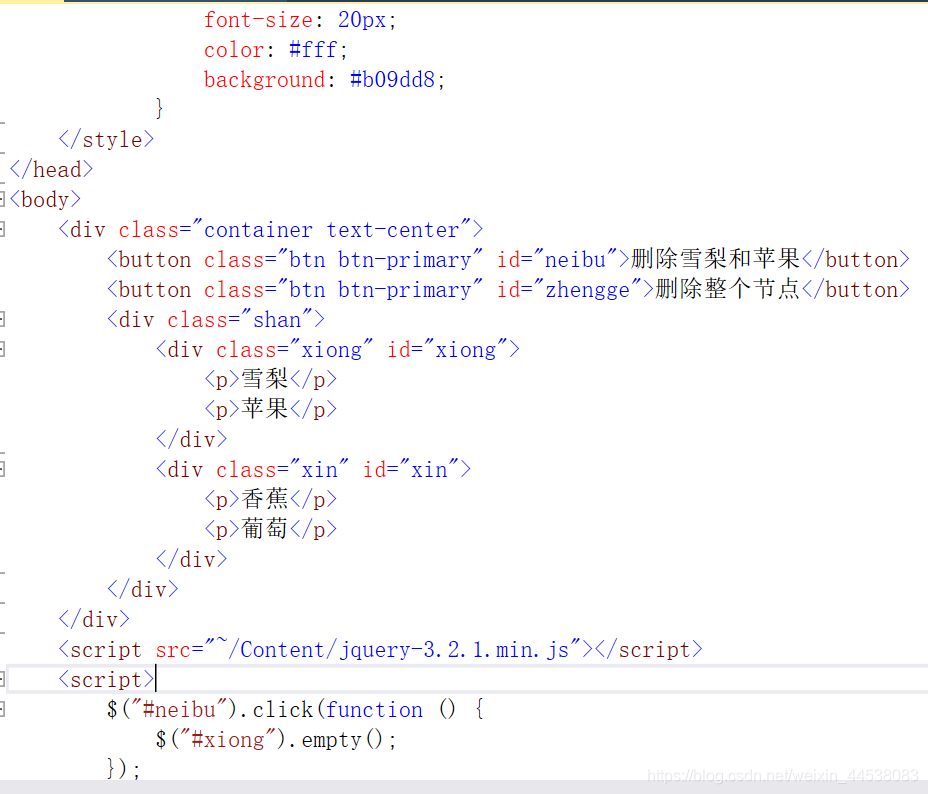Collapse the empty script tag fold
Image resolution: width=928 pixels, height=794 pixels.
(2, 679)
